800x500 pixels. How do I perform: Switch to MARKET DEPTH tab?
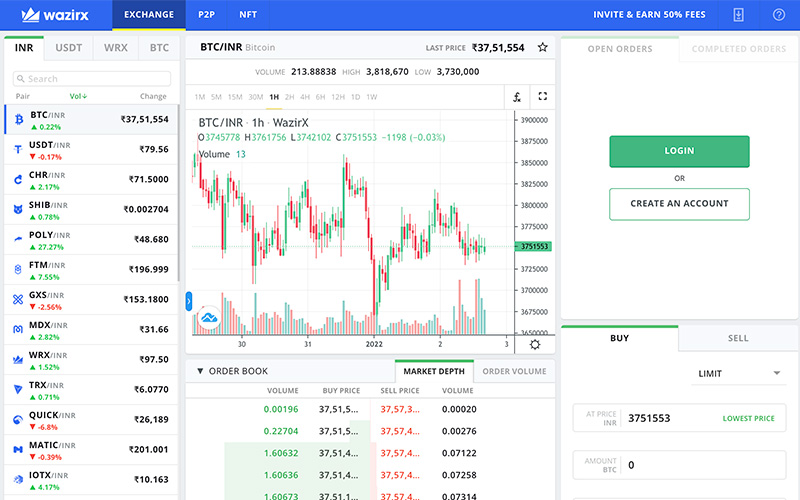pos(434,371)
